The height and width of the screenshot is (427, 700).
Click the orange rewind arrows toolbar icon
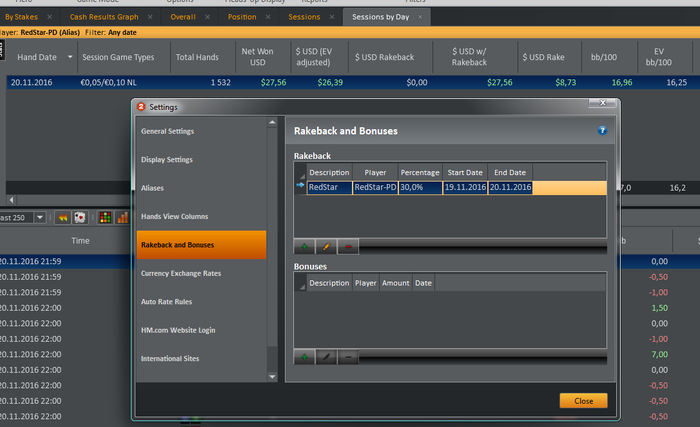[63, 218]
